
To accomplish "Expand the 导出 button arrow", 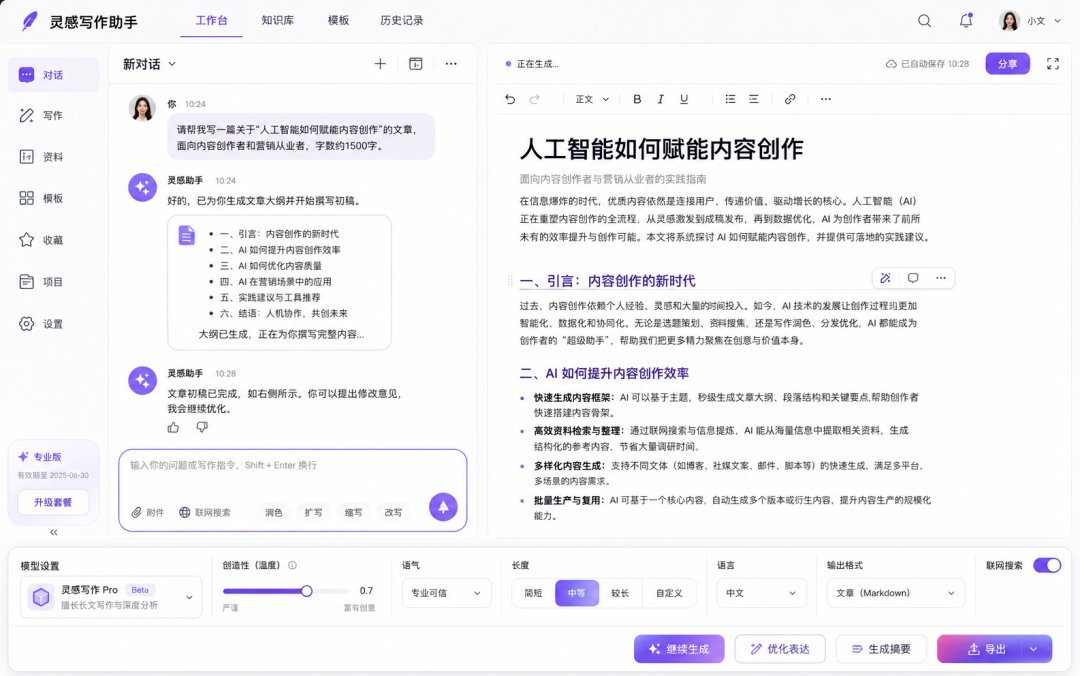I will pos(1033,649).
